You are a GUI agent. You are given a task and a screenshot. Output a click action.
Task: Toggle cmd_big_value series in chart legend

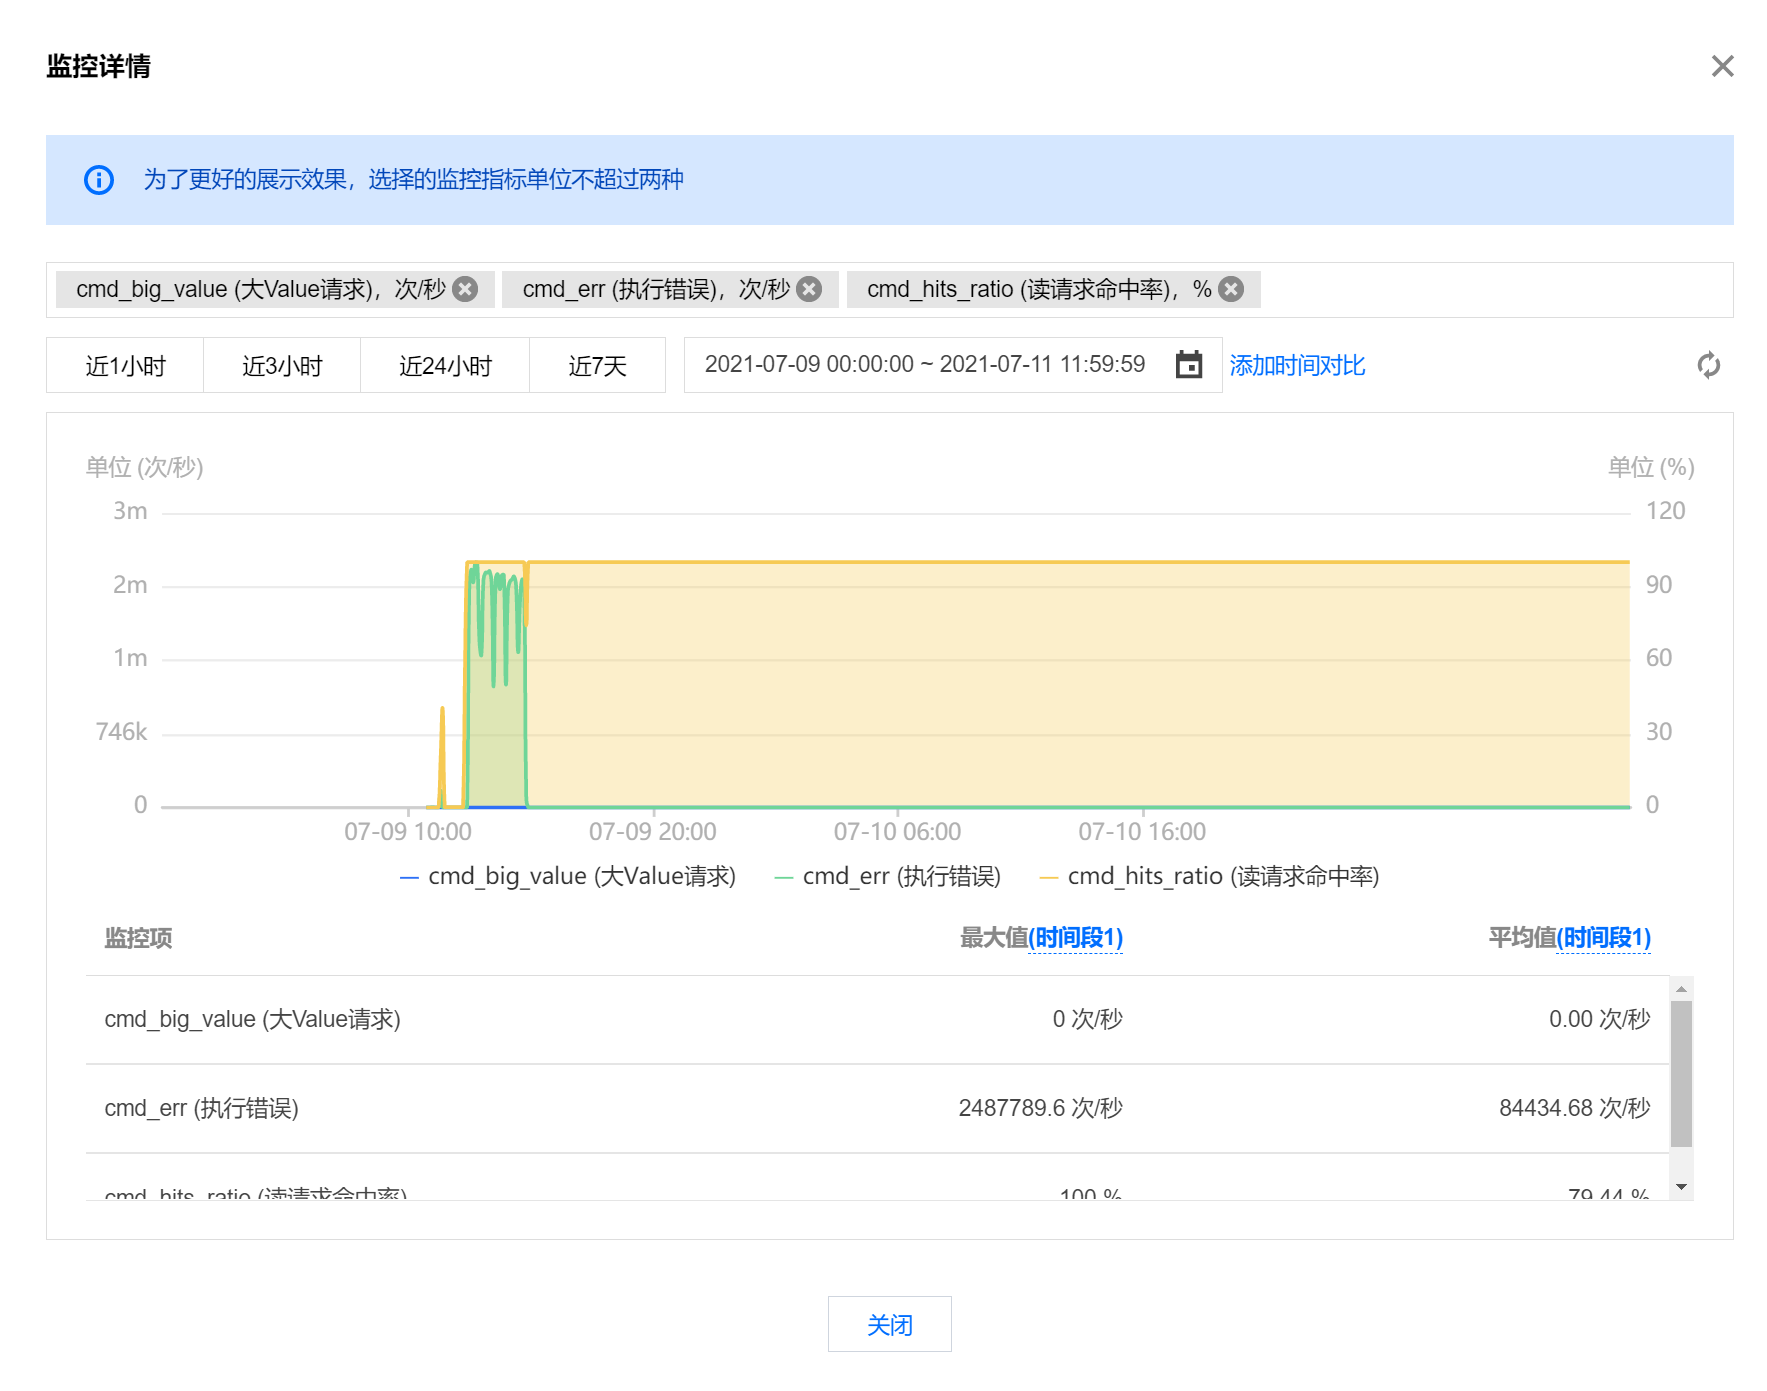point(568,877)
